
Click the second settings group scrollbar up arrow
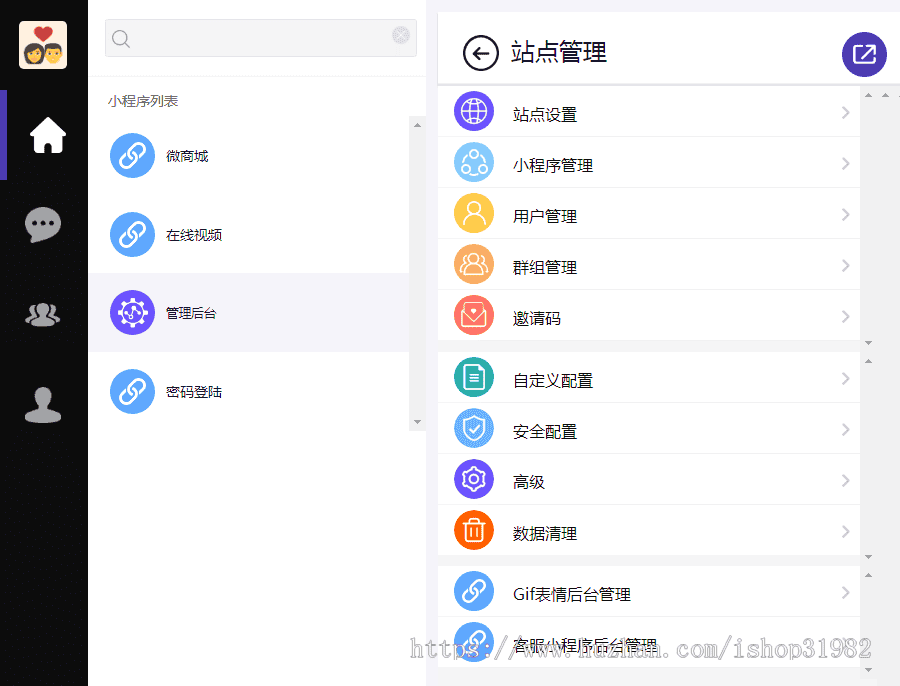pyautogui.click(x=868, y=361)
